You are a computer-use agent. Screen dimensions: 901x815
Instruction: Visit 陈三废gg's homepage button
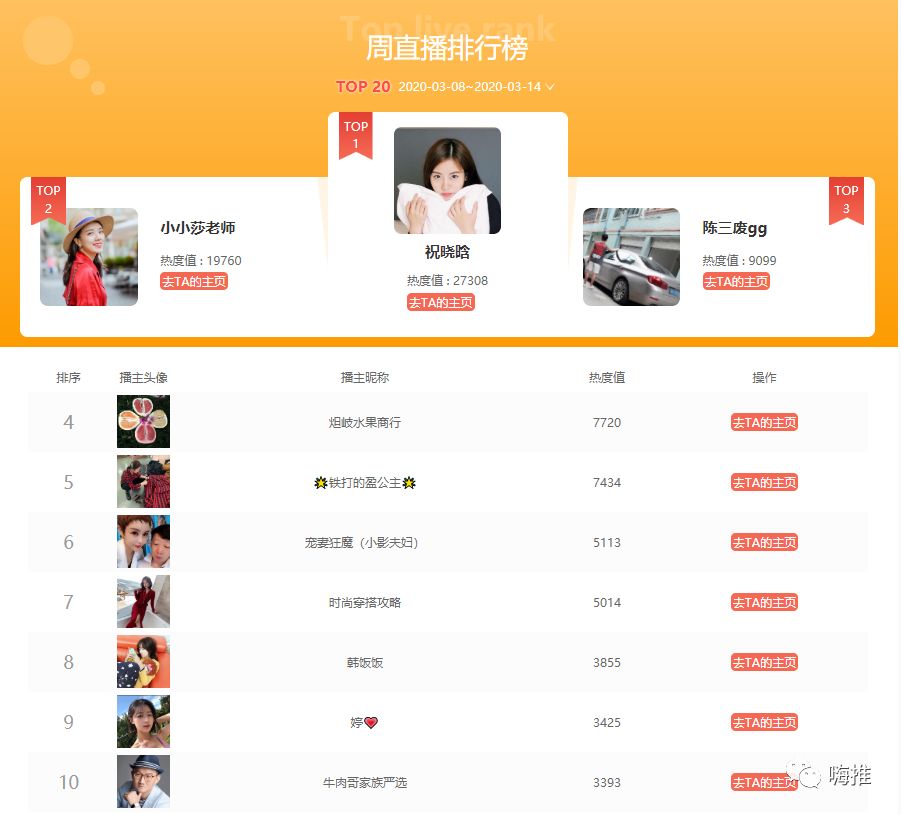pos(736,282)
